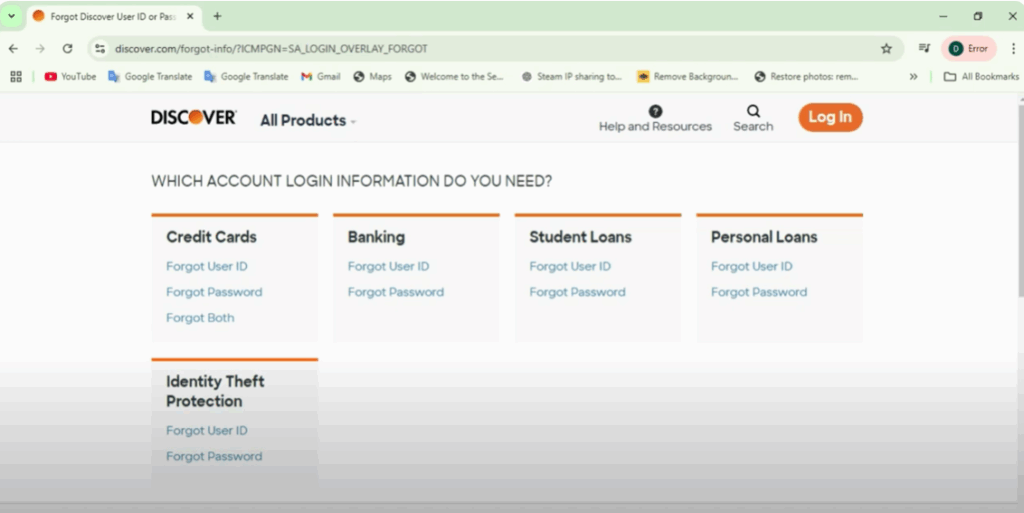Screen dimensions: 1024x513
Task: Click Forgot User ID under Credit Cards
Action: pyautogui.click(x=206, y=266)
